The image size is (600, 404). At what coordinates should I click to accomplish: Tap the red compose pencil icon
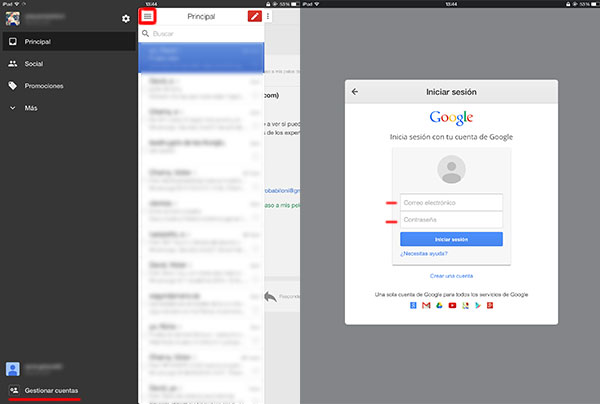pos(254,16)
